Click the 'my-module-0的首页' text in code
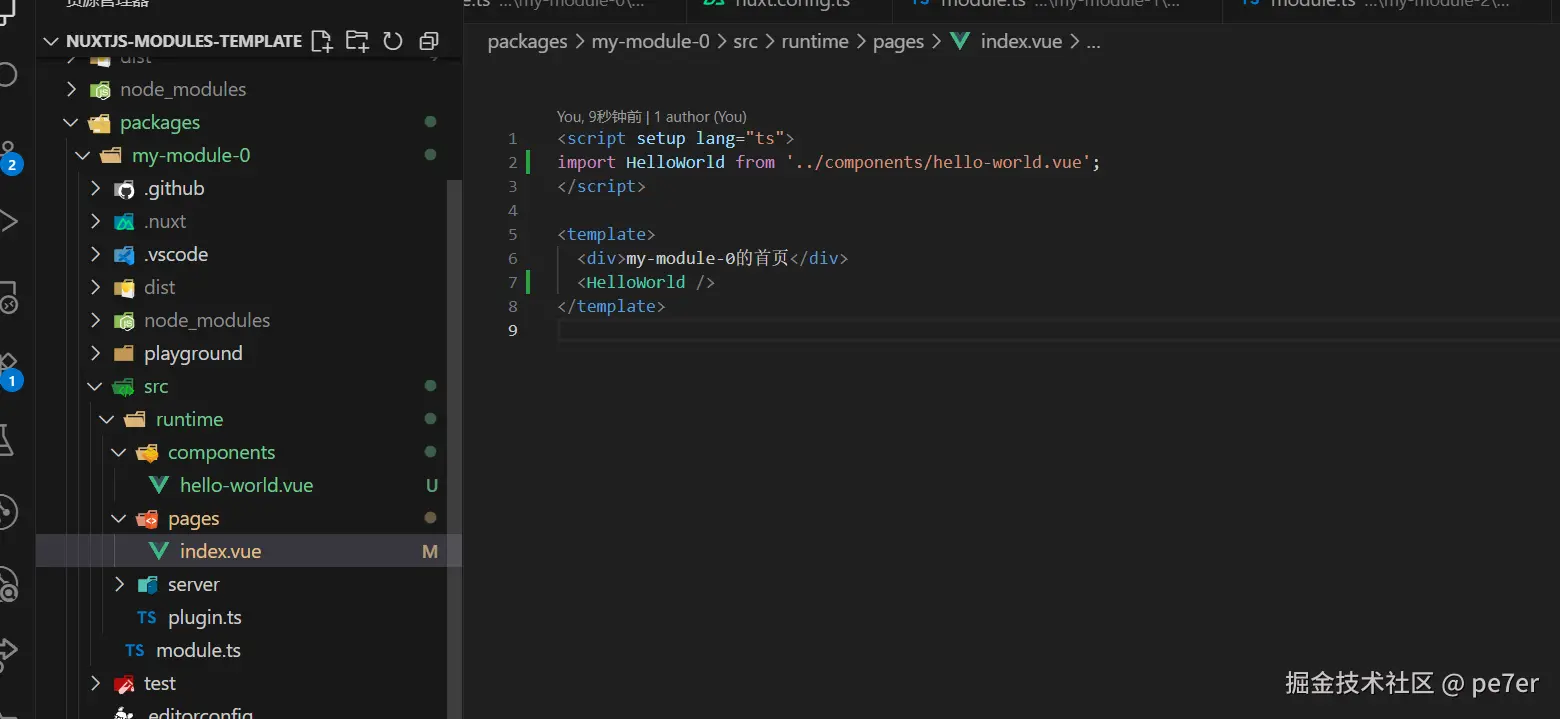This screenshot has width=1560, height=719. click(x=707, y=258)
